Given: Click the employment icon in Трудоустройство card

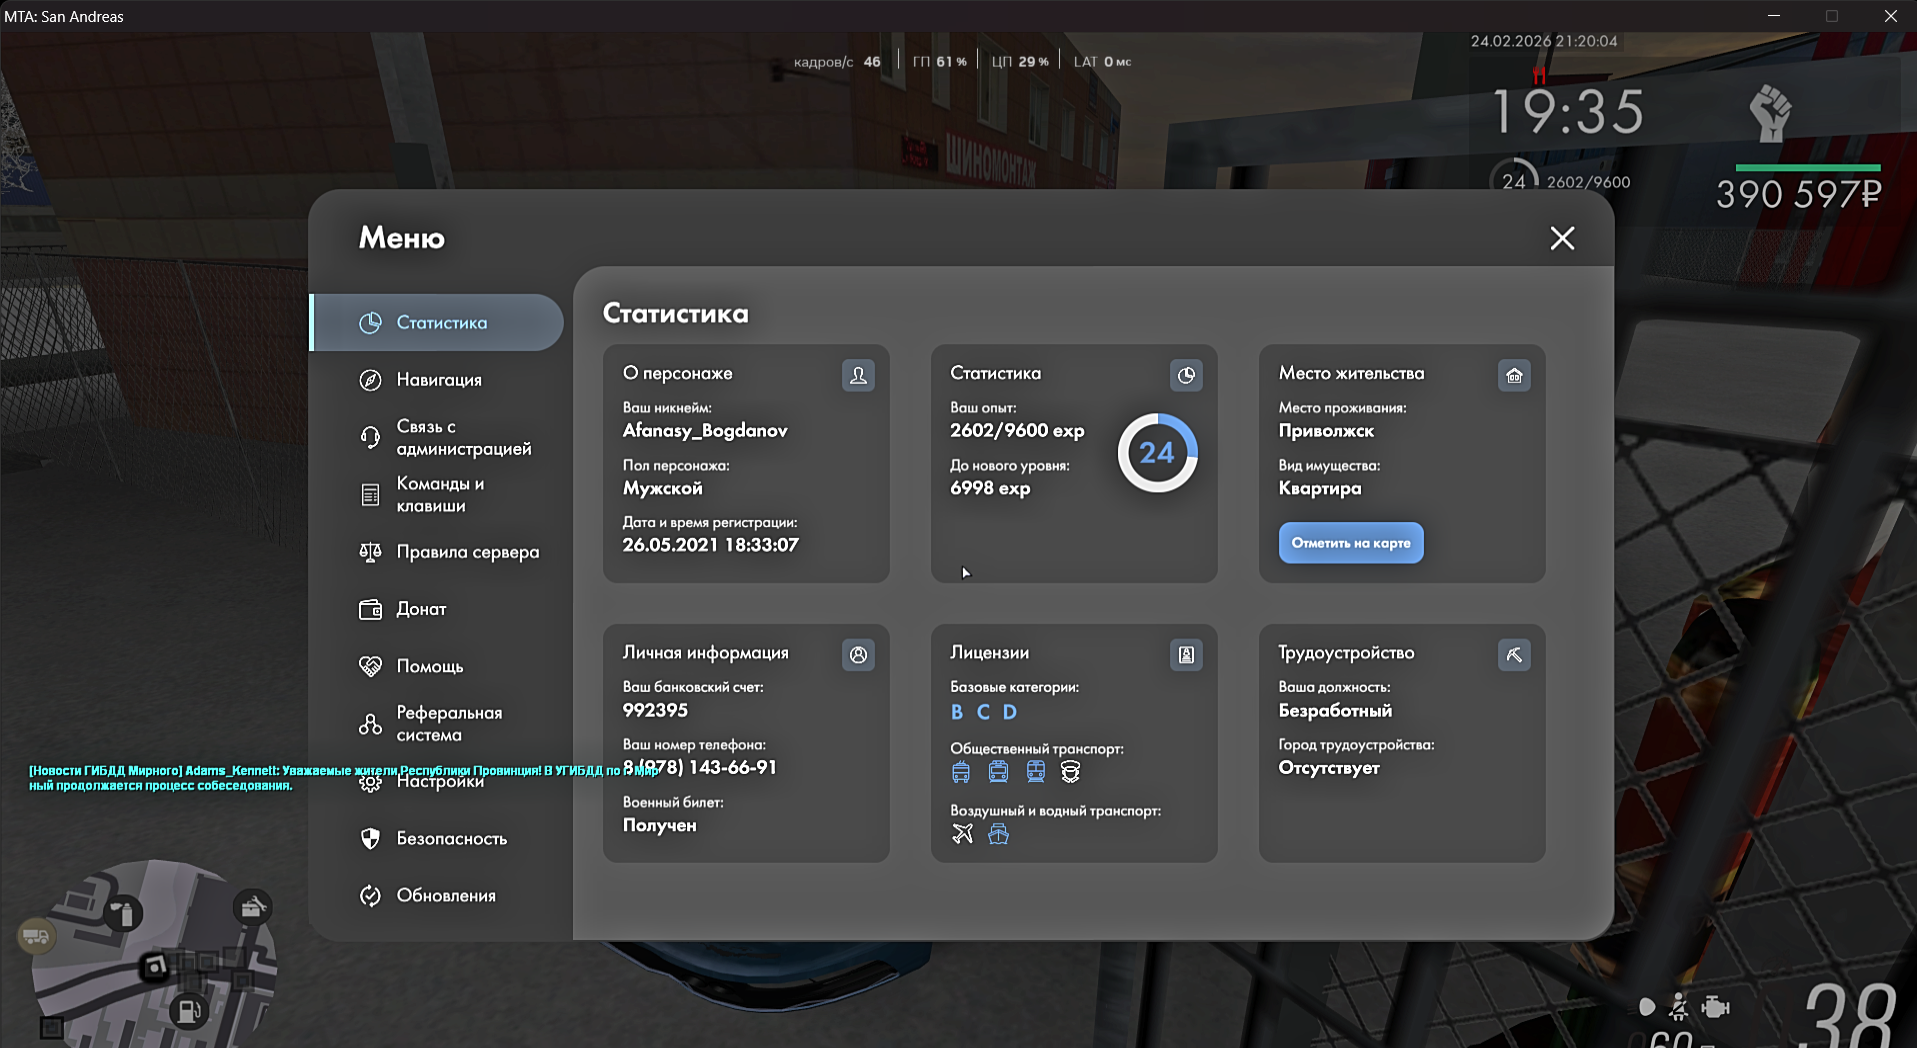Looking at the screenshot, I should (x=1514, y=655).
